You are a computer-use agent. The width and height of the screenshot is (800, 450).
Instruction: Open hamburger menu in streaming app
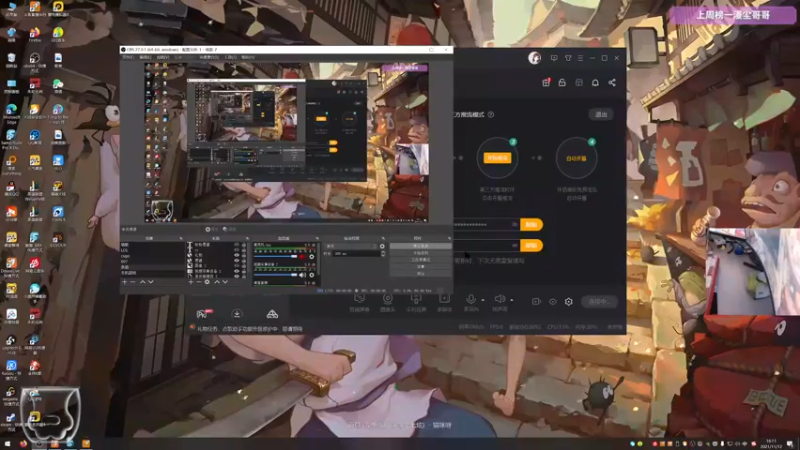[x=580, y=58]
